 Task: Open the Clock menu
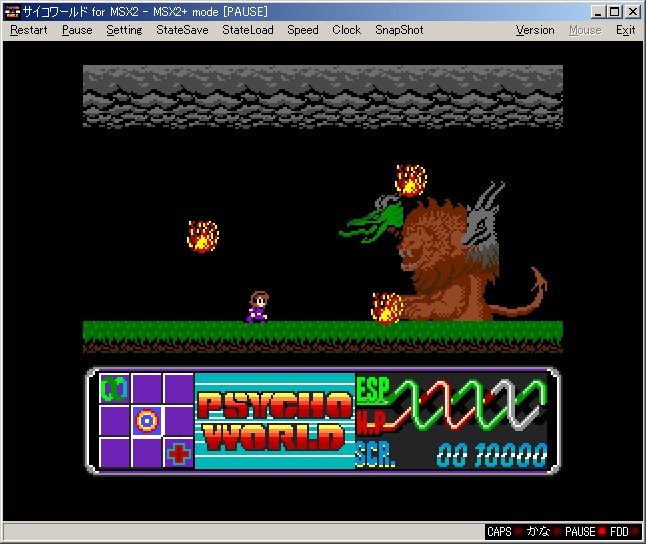pyautogui.click(x=346, y=30)
